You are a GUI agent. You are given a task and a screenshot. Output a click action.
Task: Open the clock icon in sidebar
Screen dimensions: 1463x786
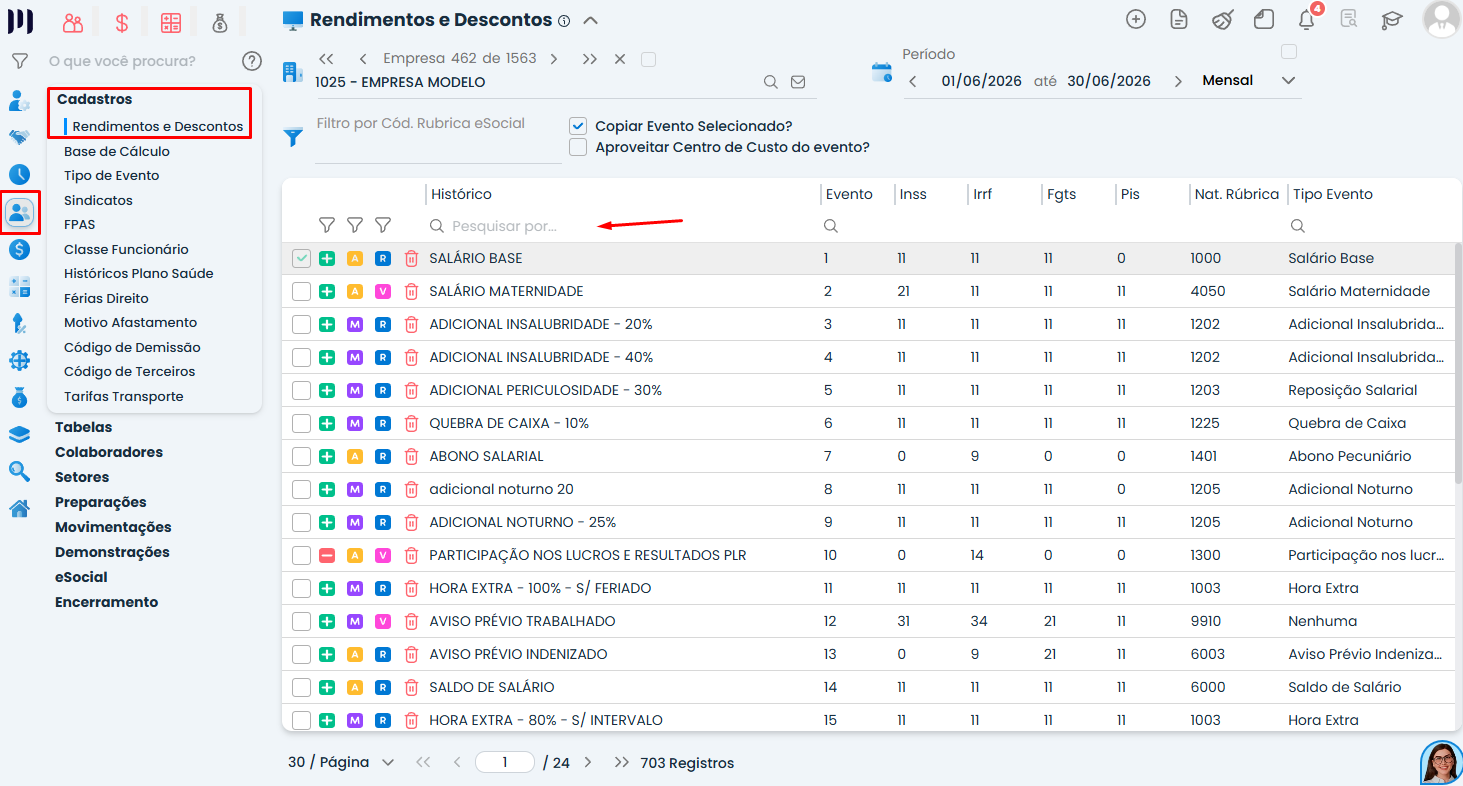(x=19, y=174)
